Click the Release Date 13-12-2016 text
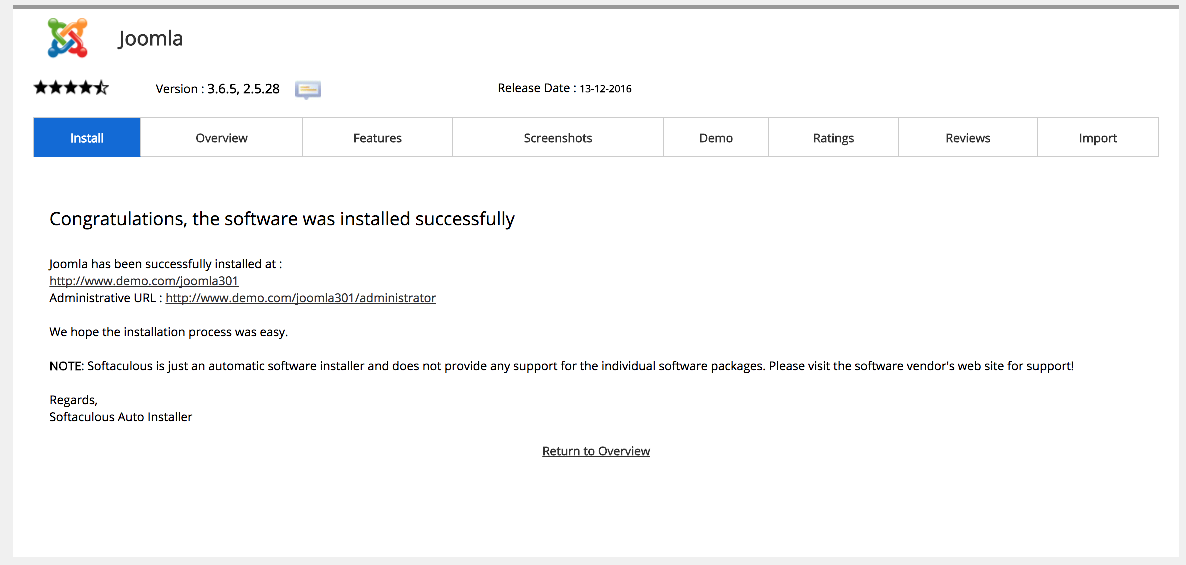This screenshot has width=1186, height=565. (x=564, y=88)
